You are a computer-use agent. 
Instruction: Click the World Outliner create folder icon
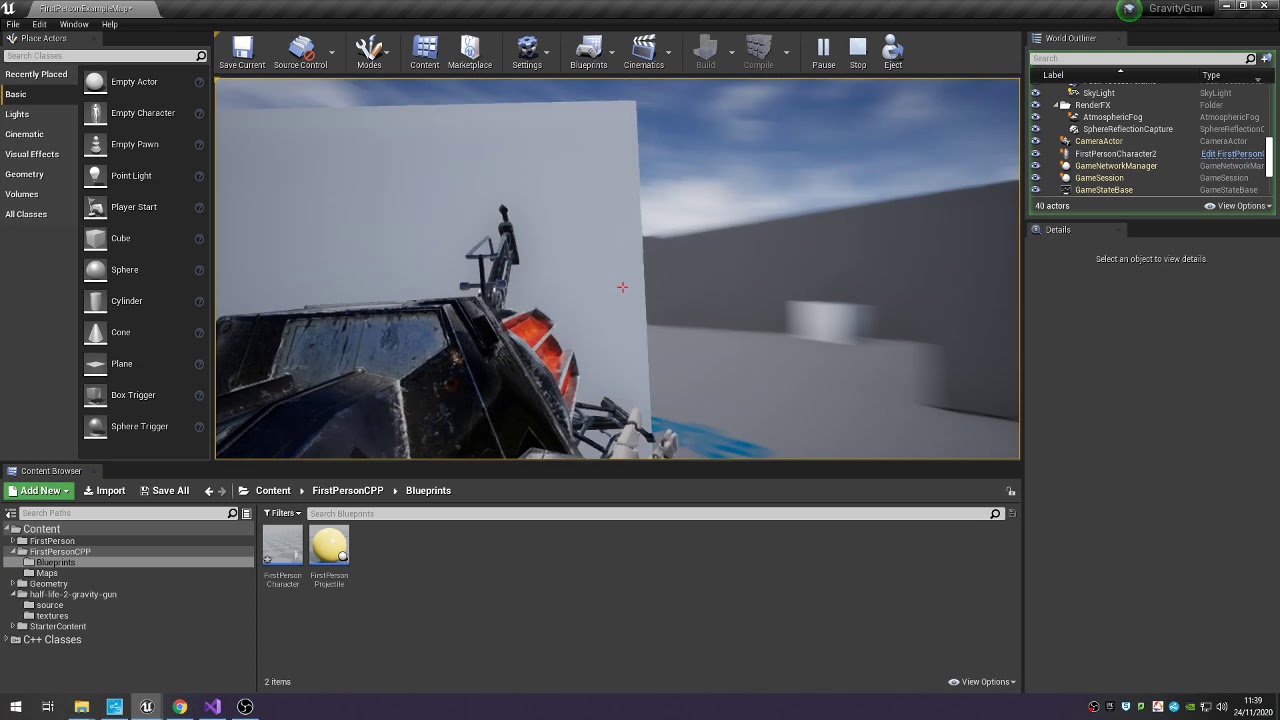pos(1267,58)
